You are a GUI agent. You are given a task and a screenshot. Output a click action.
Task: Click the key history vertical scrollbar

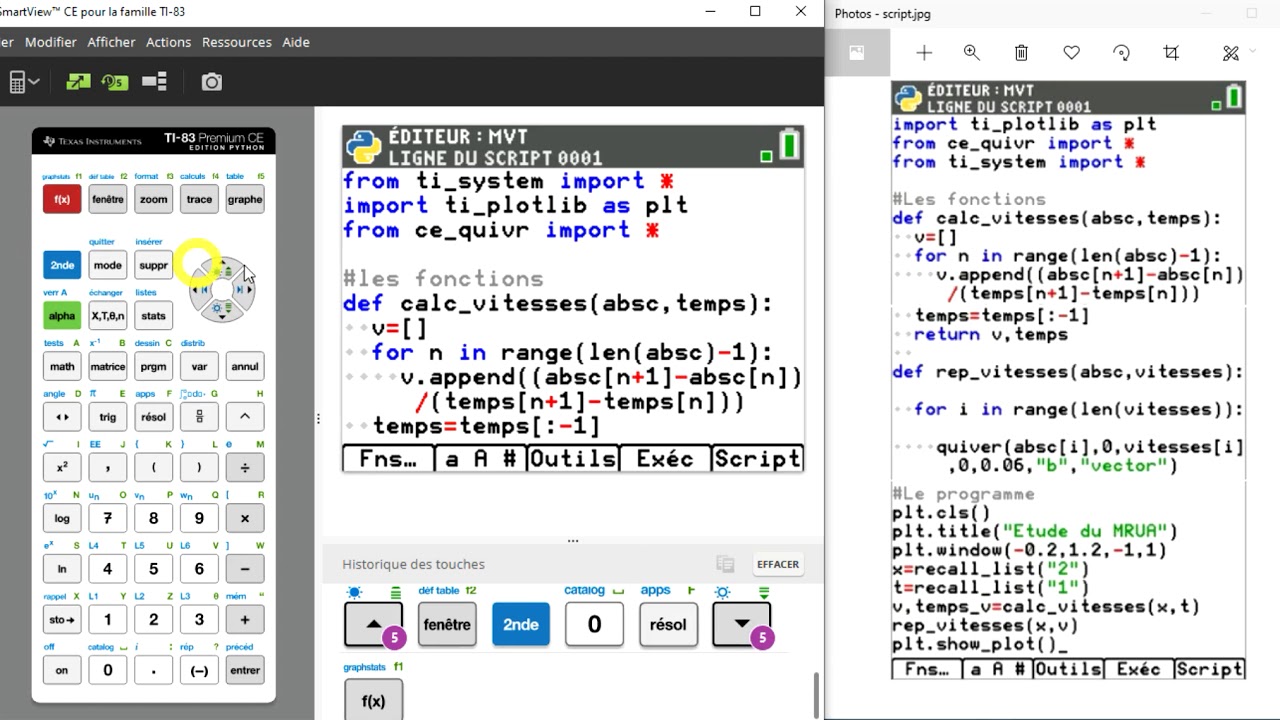click(818, 695)
